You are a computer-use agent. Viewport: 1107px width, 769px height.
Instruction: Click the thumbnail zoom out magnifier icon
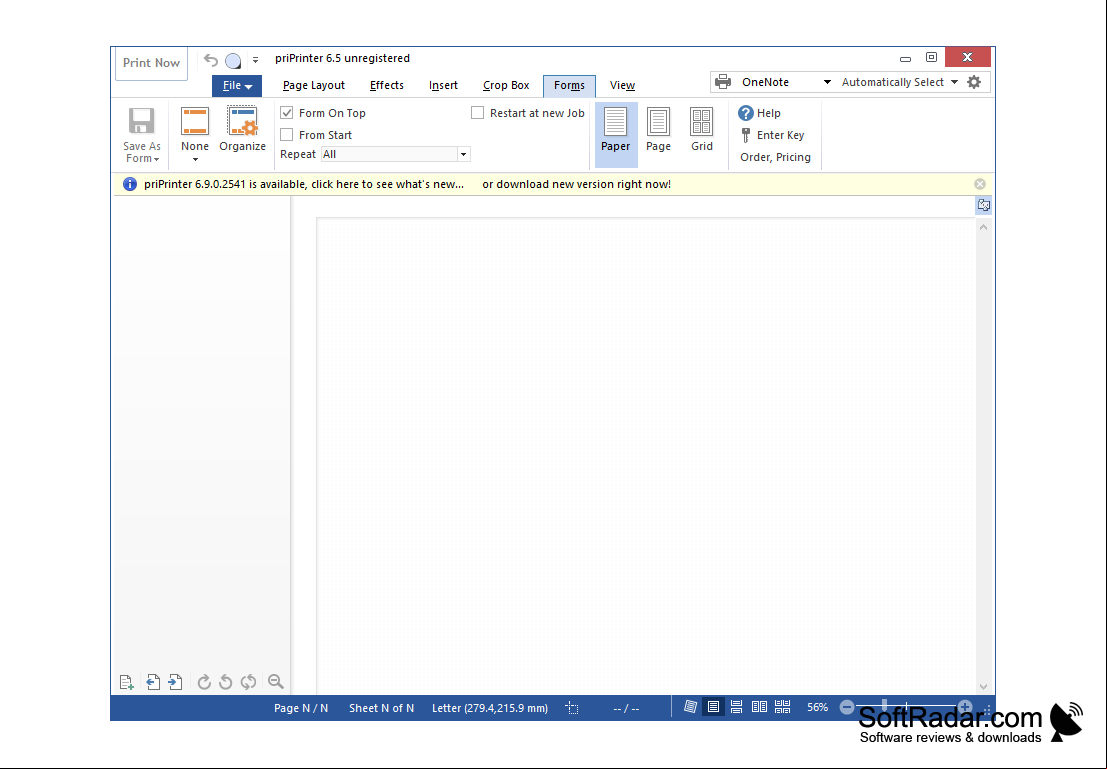[275, 682]
